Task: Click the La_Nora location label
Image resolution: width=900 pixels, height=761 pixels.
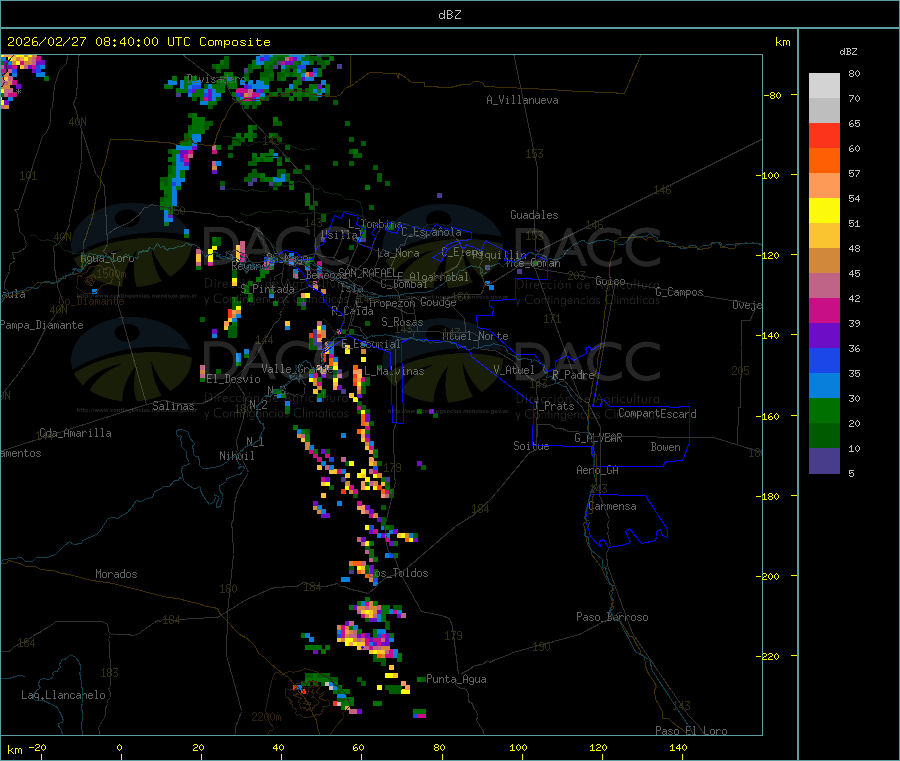Action: (x=398, y=253)
